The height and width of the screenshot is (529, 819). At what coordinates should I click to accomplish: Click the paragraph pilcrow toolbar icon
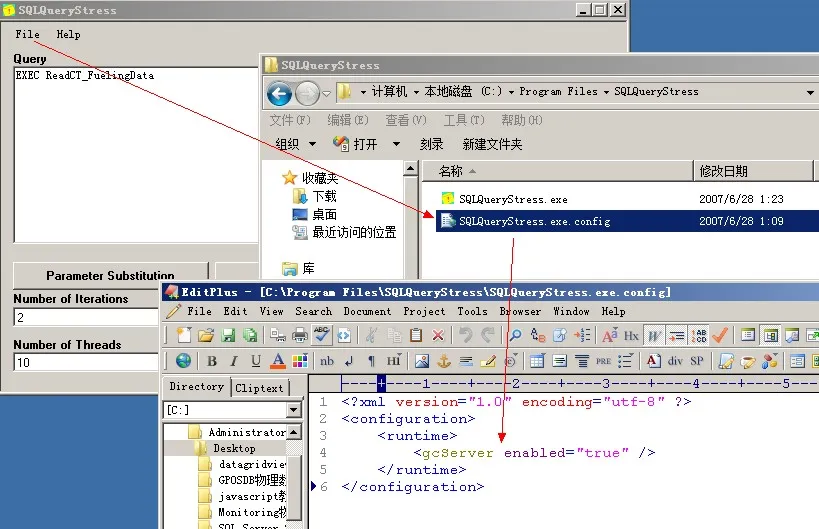(x=371, y=360)
